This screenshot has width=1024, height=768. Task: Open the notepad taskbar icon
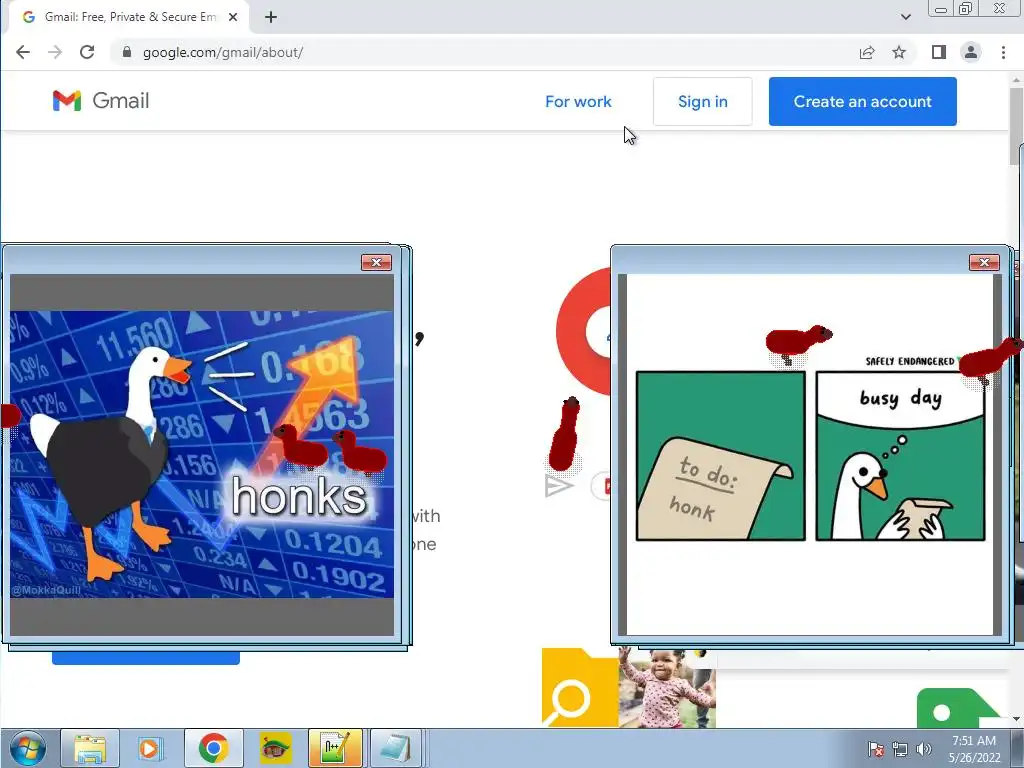[x=396, y=748]
